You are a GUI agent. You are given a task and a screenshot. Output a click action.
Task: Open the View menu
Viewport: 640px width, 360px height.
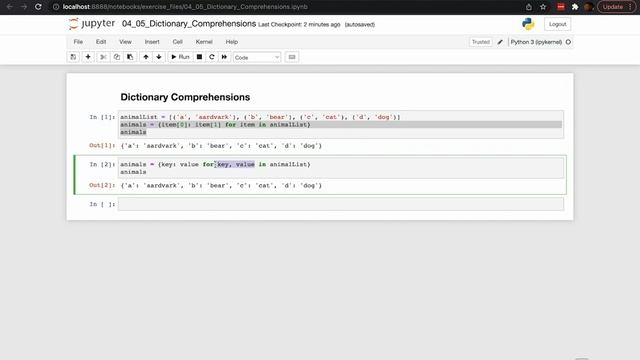pos(125,42)
